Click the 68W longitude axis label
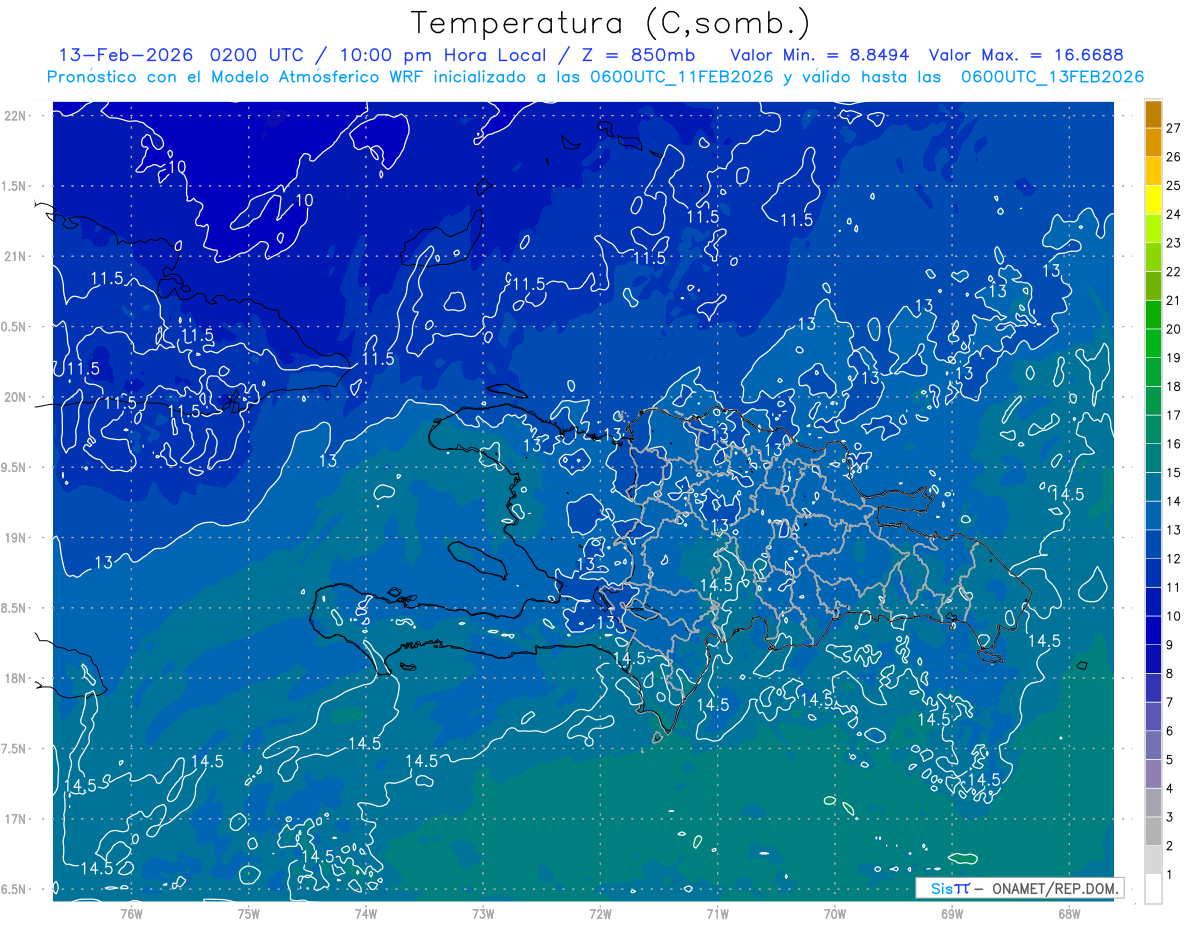 pyautogui.click(x=1069, y=913)
